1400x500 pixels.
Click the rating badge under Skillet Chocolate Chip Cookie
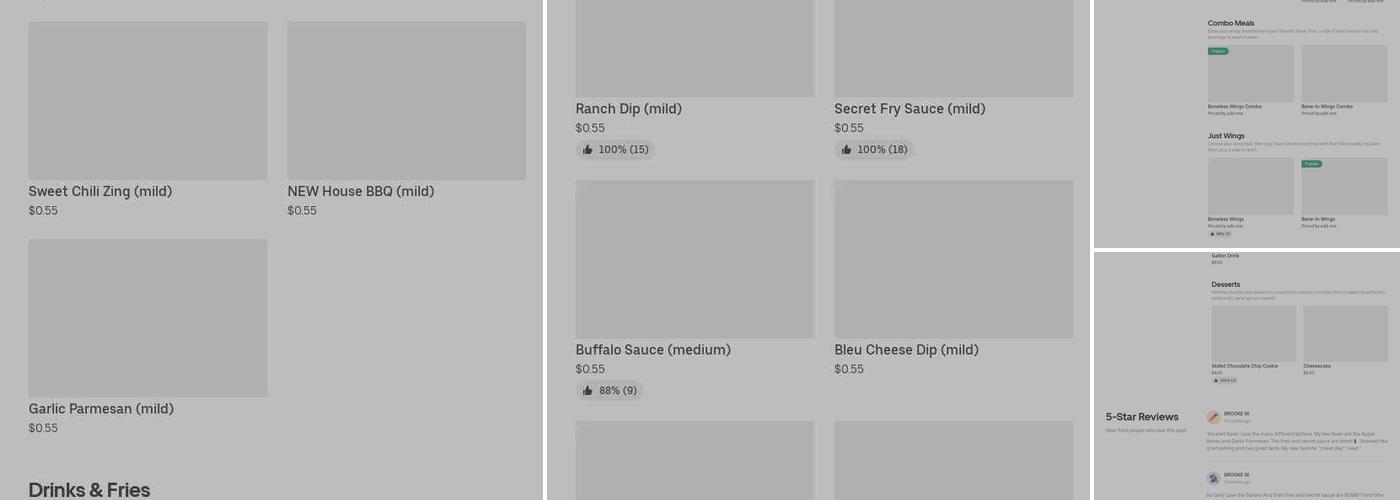pyautogui.click(x=1225, y=380)
